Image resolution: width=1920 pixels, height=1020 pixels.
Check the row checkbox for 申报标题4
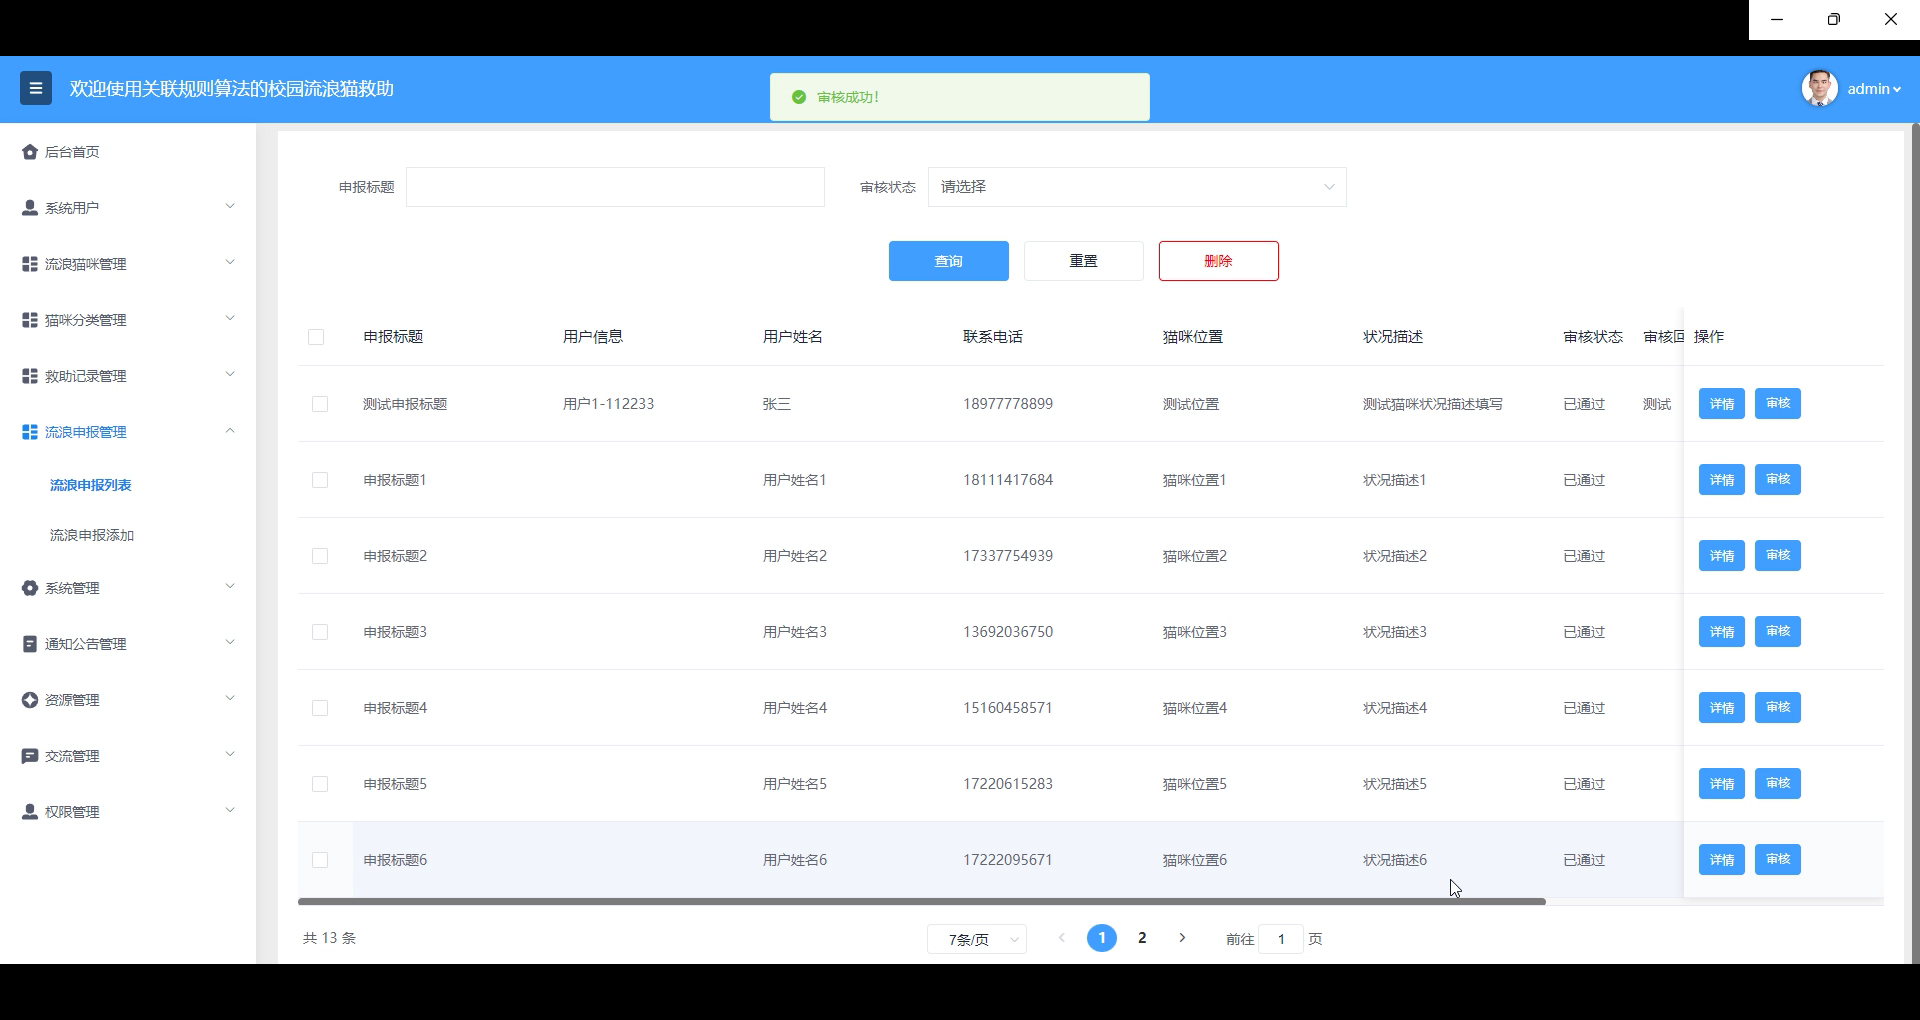tap(320, 708)
